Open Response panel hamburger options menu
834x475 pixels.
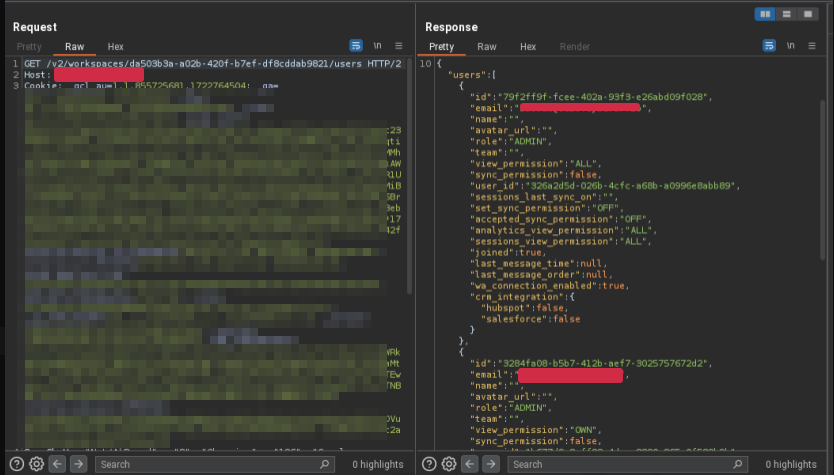click(812, 46)
